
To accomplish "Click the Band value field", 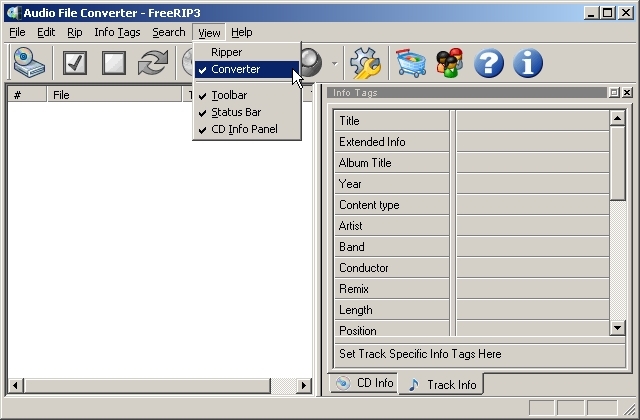I will (x=533, y=247).
